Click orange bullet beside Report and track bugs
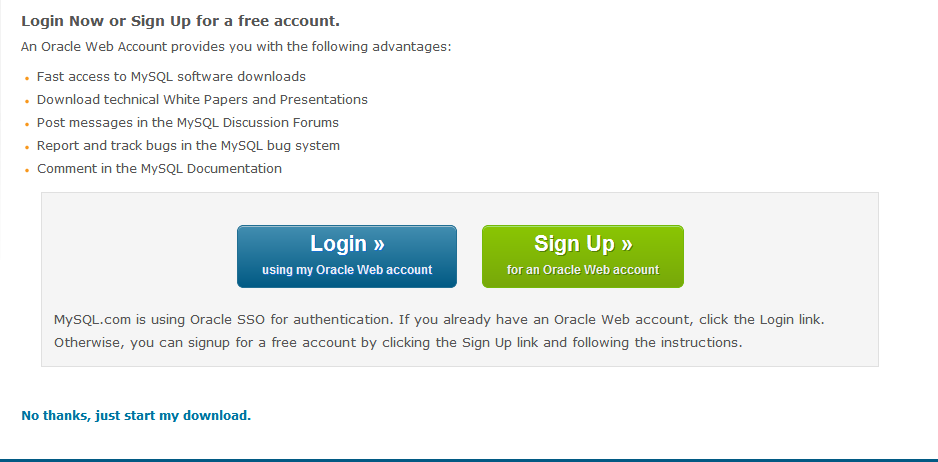Image resolution: width=938 pixels, height=462 pixels. click(27, 147)
